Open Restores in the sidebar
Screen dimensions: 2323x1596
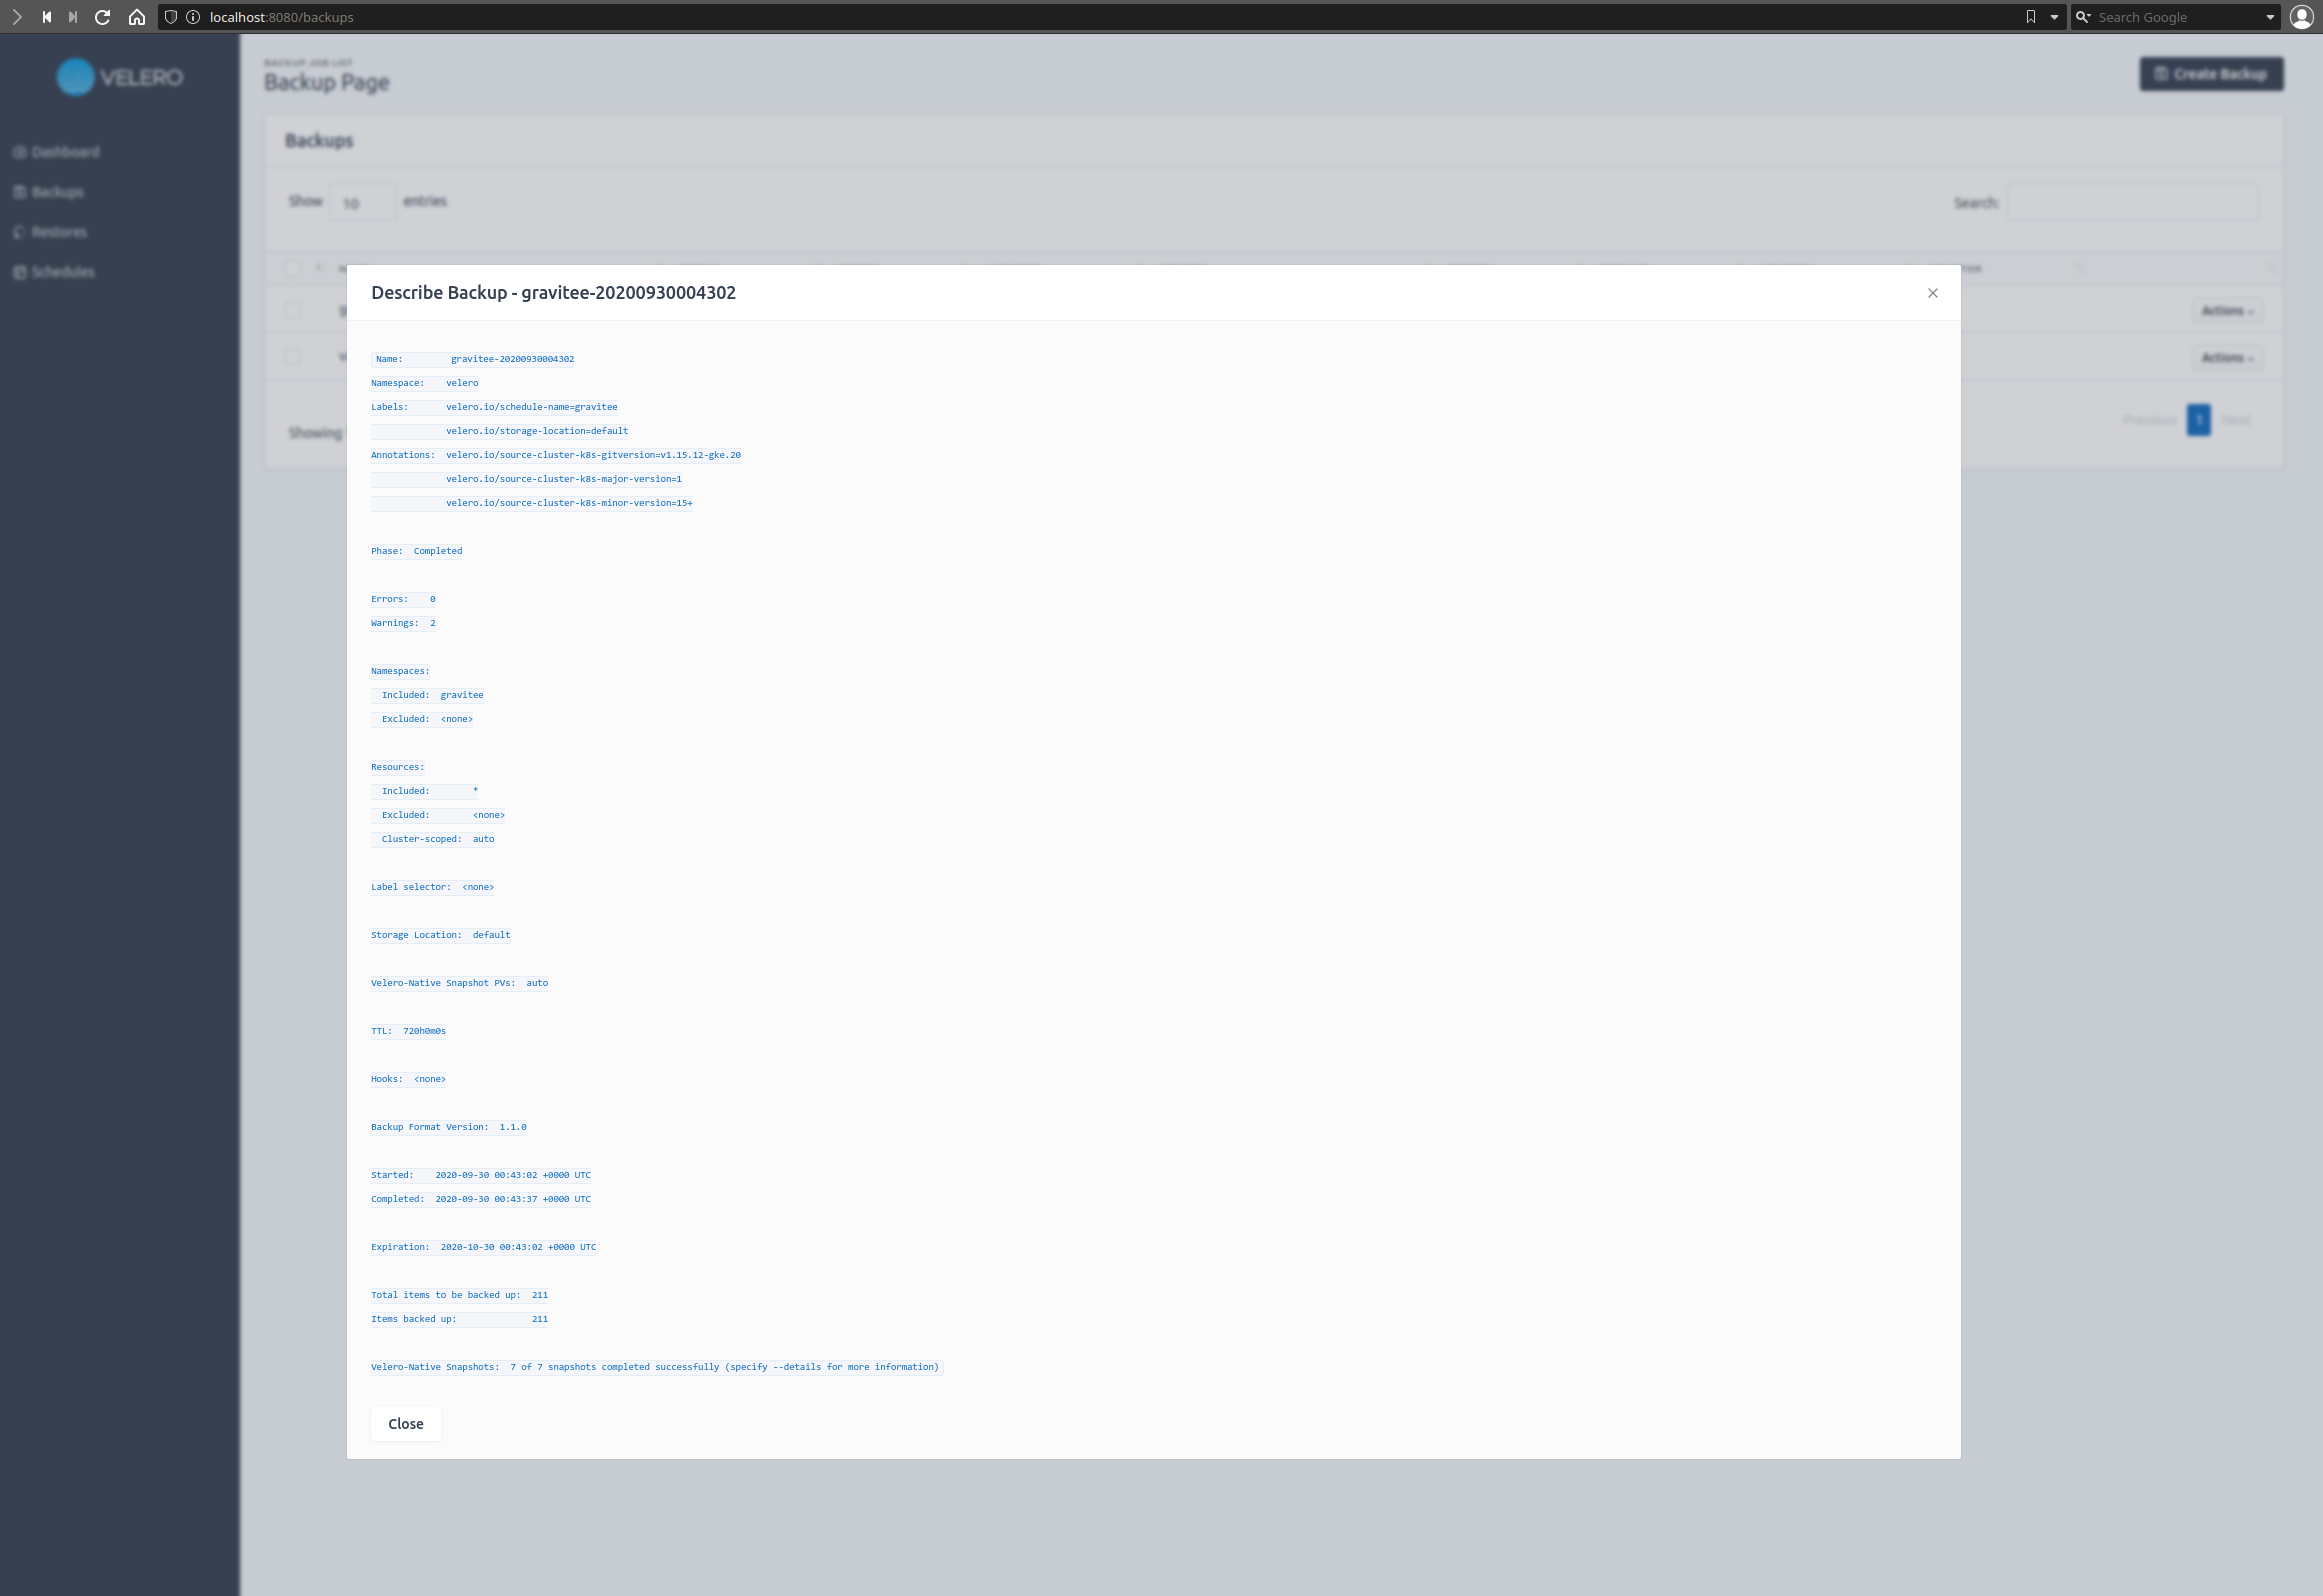click(51, 232)
